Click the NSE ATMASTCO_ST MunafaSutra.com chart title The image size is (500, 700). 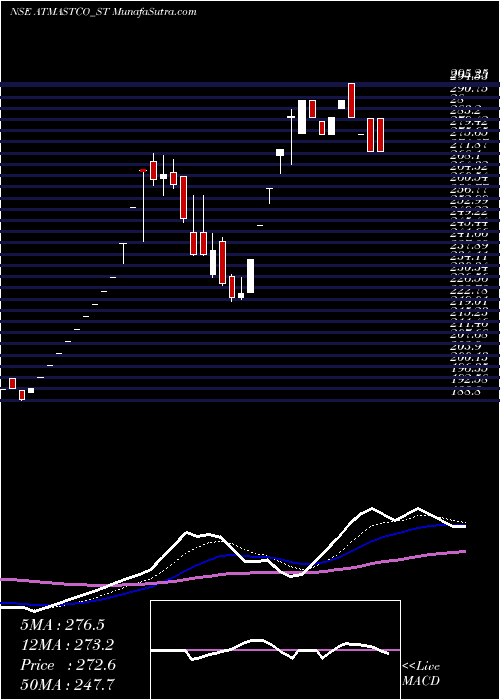coord(103,12)
